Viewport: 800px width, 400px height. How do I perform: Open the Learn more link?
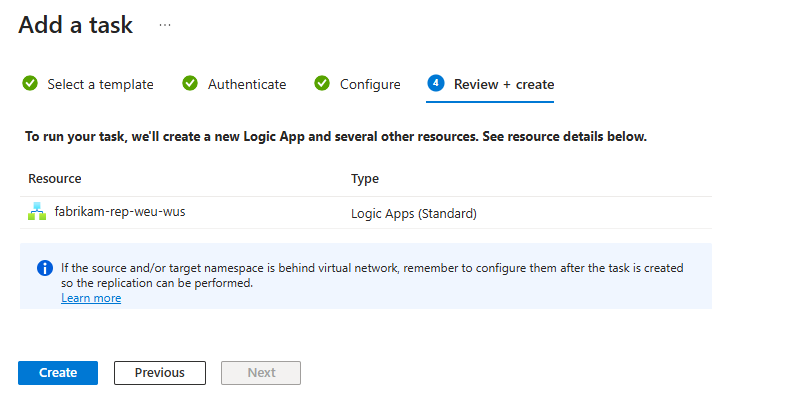pos(91,298)
